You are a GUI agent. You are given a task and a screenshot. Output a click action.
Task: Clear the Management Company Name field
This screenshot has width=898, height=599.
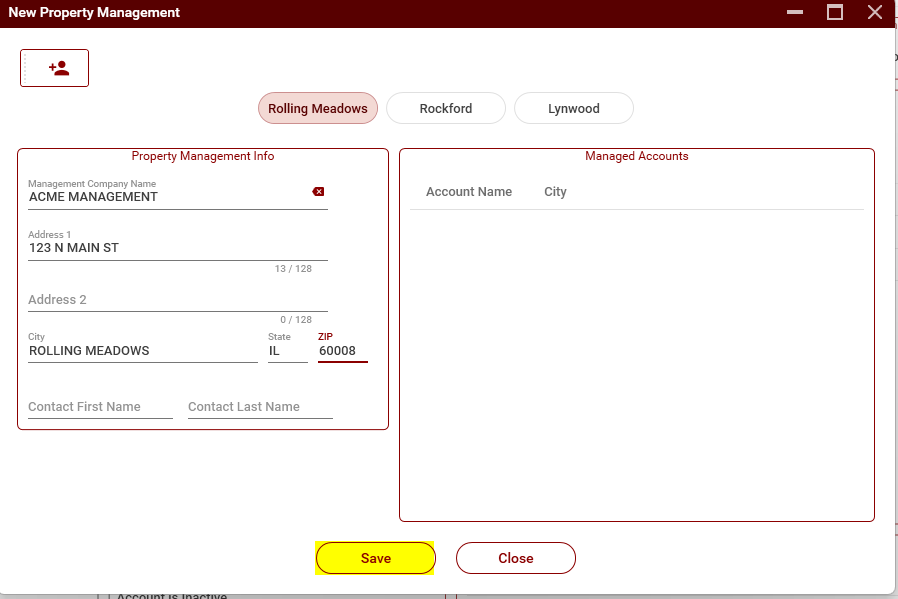pos(318,192)
